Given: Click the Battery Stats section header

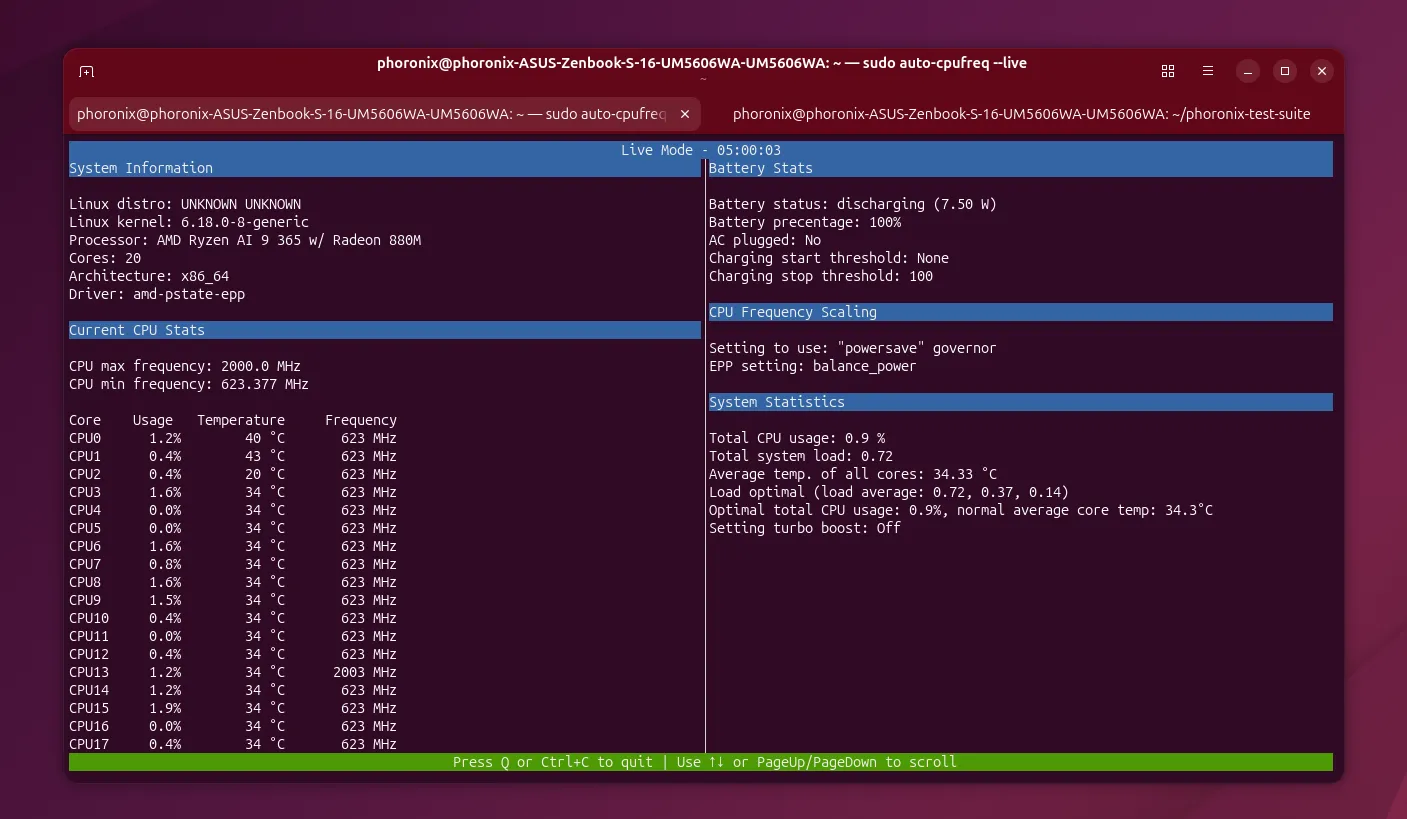Looking at the screenshot, I should (760, 168).
